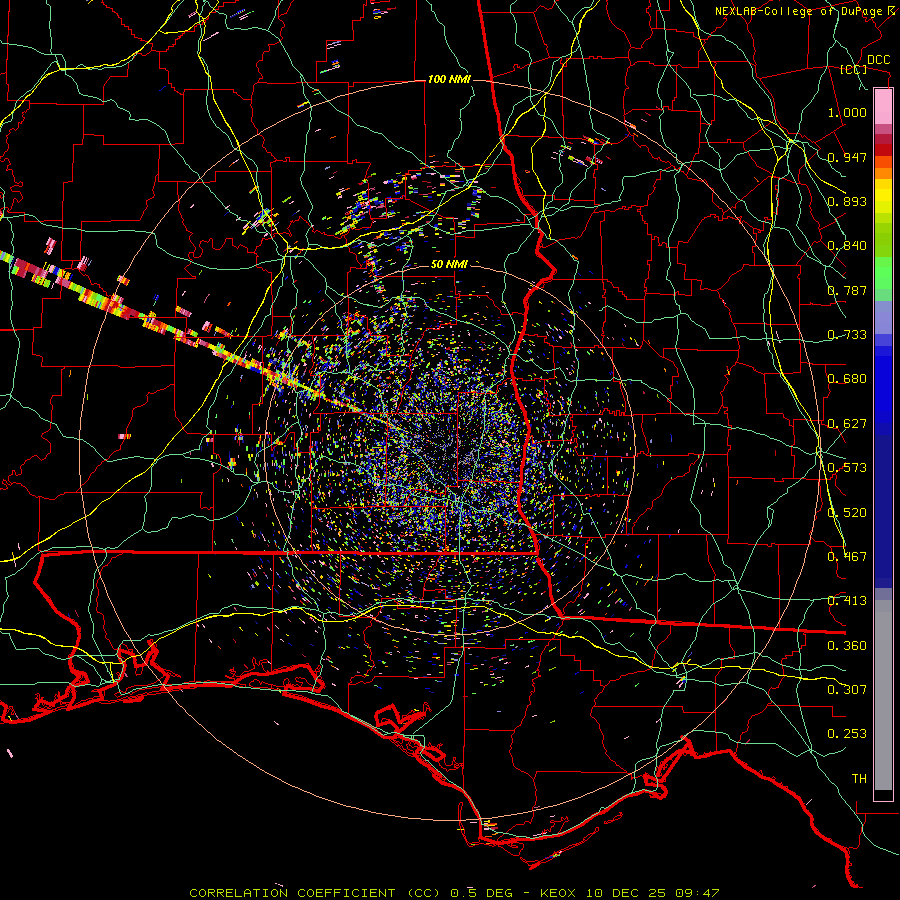Screen dimensions: 900x900
Task: Click the 0.733 legend value
Action: point(847,335)
